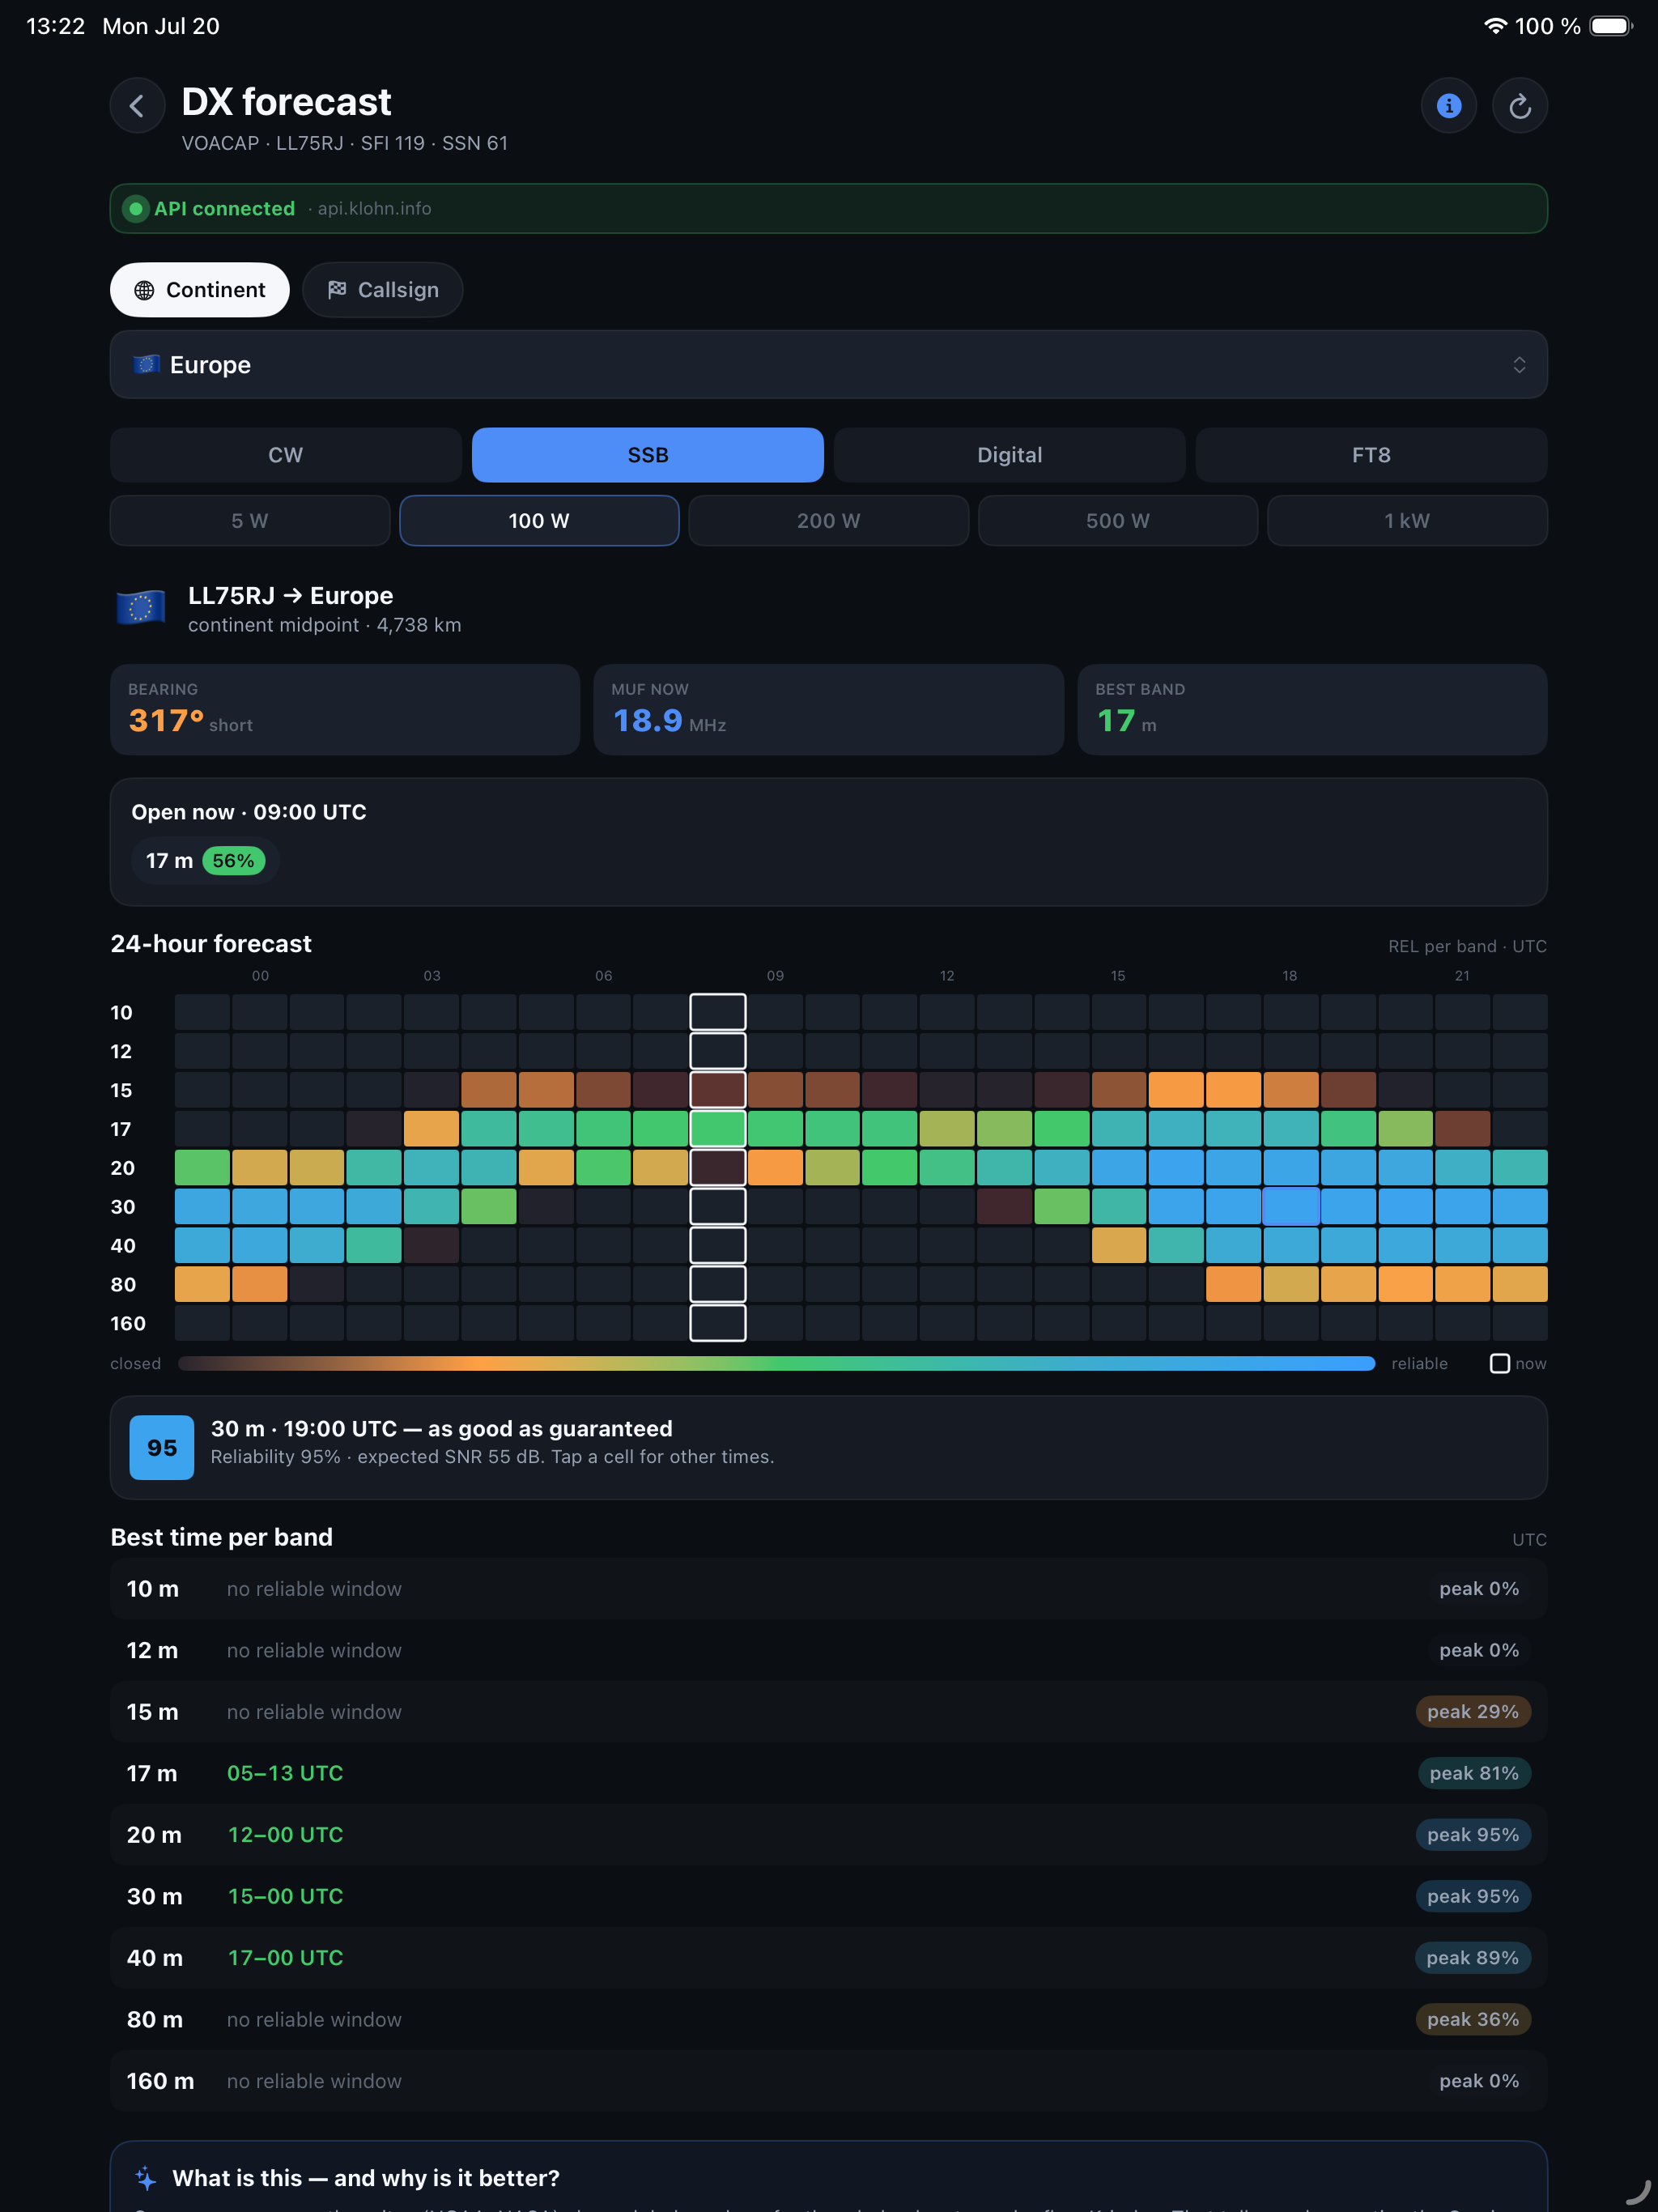Tap the sparkle icon beside What is this

click(146, 2178)
